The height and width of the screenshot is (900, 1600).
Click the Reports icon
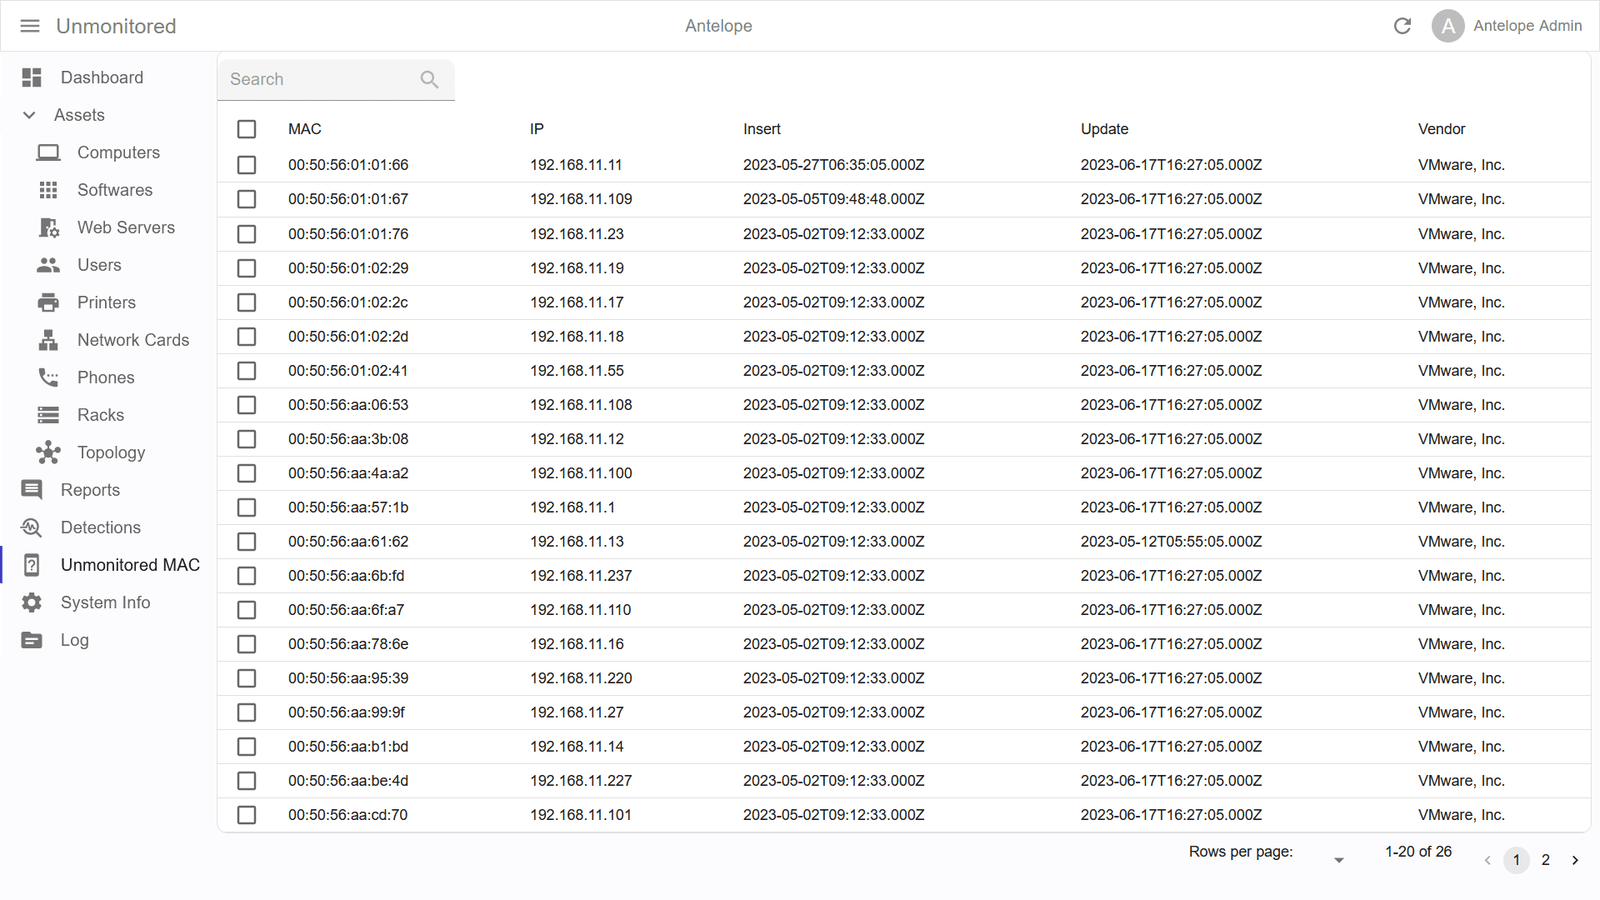(x=32, y=490)
